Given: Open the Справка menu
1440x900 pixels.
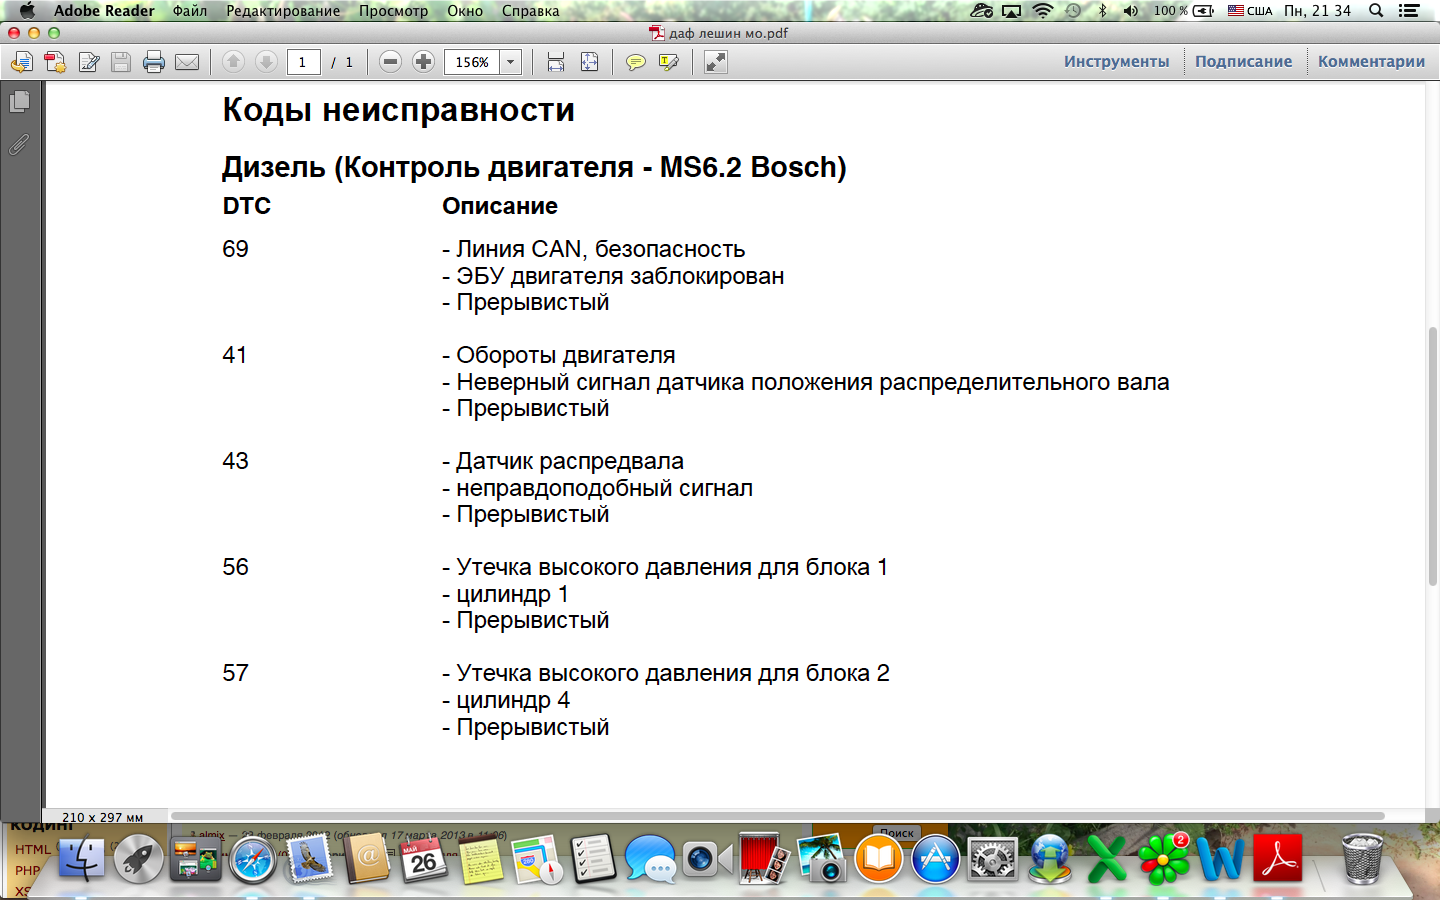Looking at the screenshot, I should point(530,11).
